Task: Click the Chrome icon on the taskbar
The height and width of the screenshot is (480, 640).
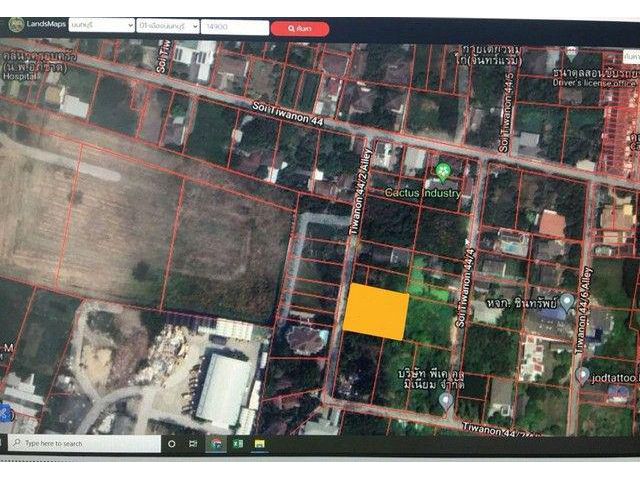Action: [216, 444]
